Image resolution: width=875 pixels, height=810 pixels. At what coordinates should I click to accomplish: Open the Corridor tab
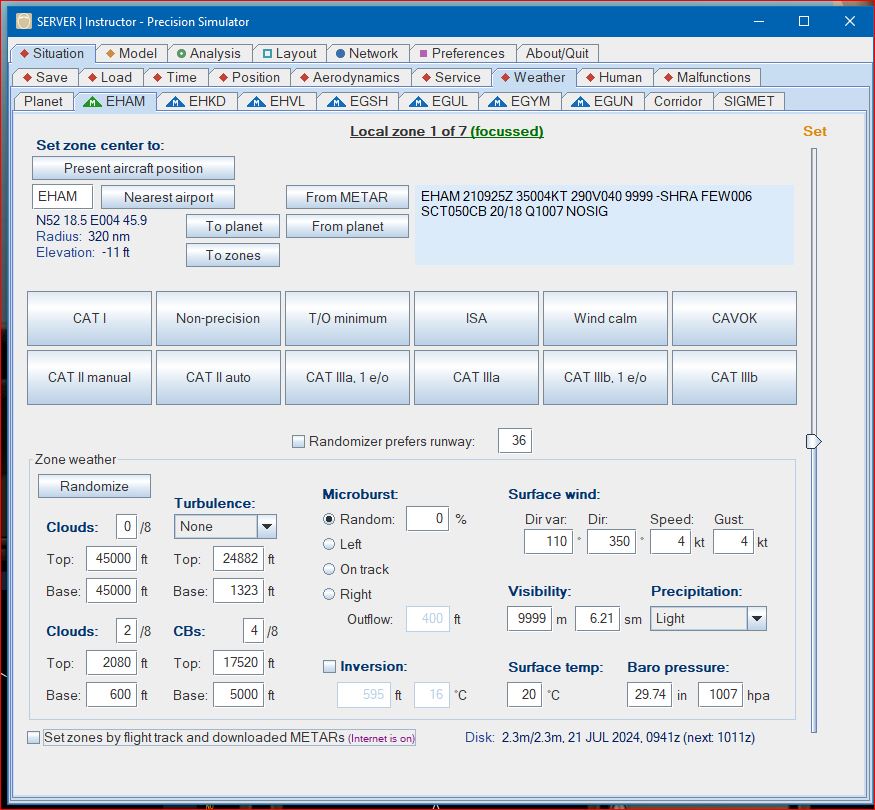678,102
